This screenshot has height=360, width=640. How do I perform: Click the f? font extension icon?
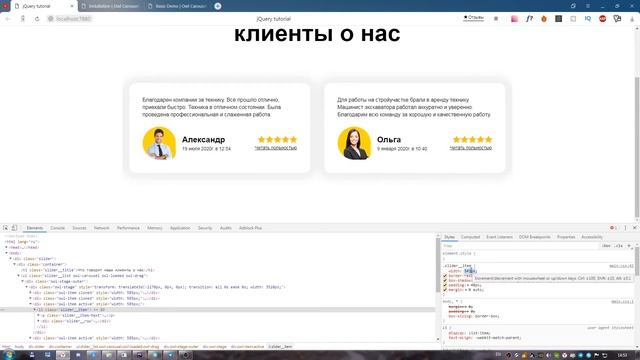[x=529, y=19]
